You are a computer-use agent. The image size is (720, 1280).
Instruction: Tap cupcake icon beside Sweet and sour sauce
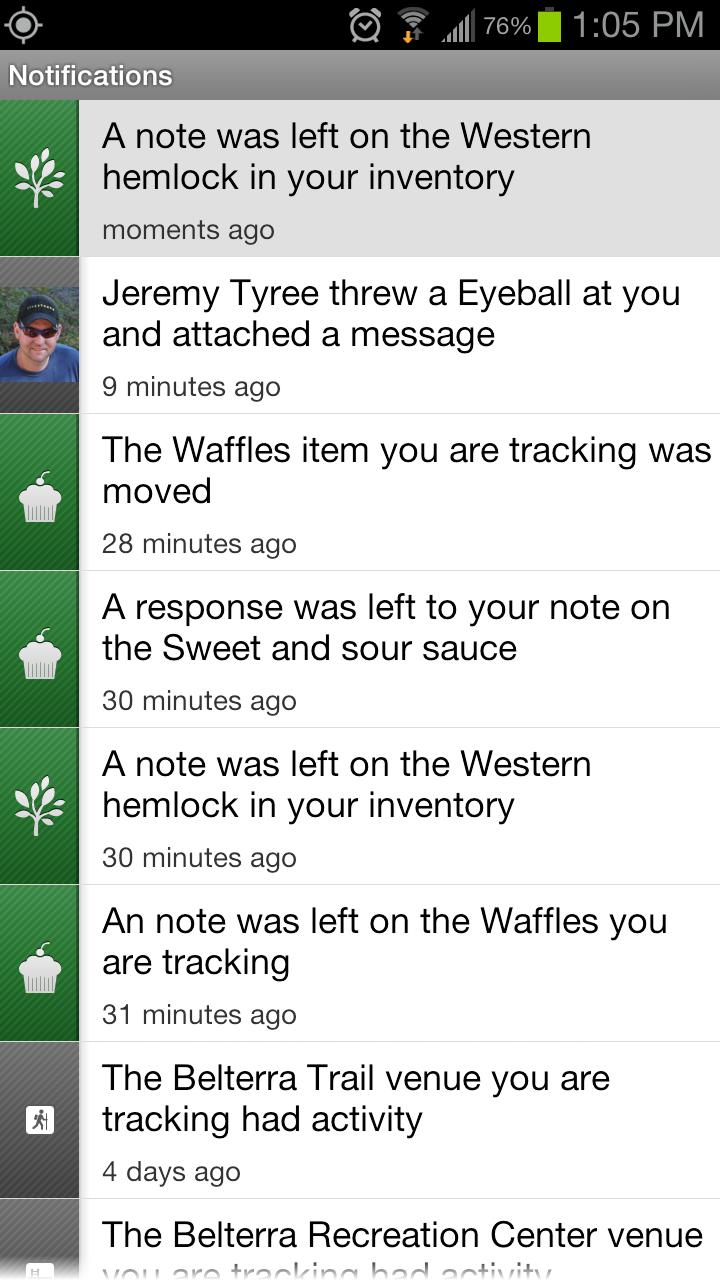coord(39,649)
